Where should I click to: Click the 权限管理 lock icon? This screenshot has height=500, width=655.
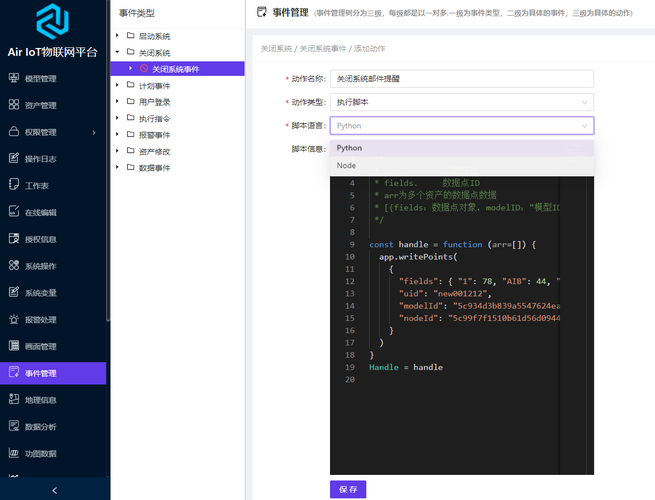(x=14, y=132)
